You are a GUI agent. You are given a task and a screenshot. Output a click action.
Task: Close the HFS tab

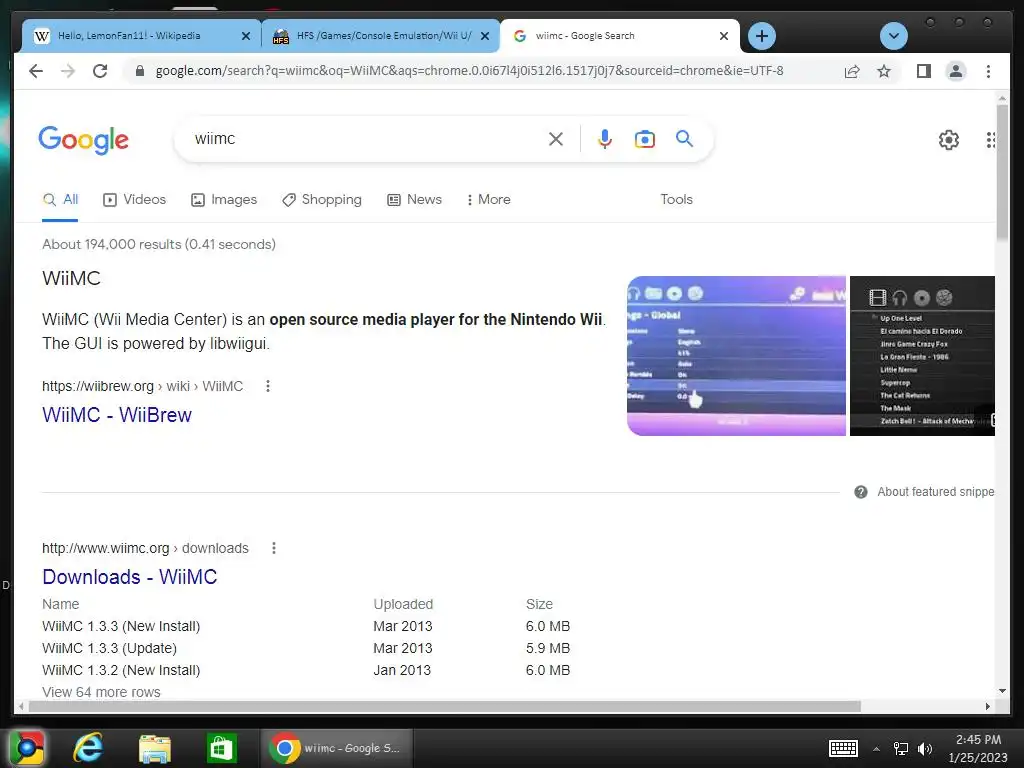485,36
